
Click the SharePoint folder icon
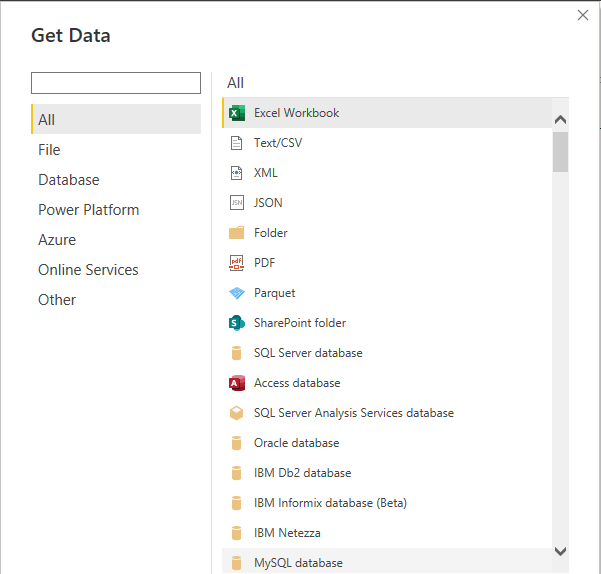tap(236, 323)
